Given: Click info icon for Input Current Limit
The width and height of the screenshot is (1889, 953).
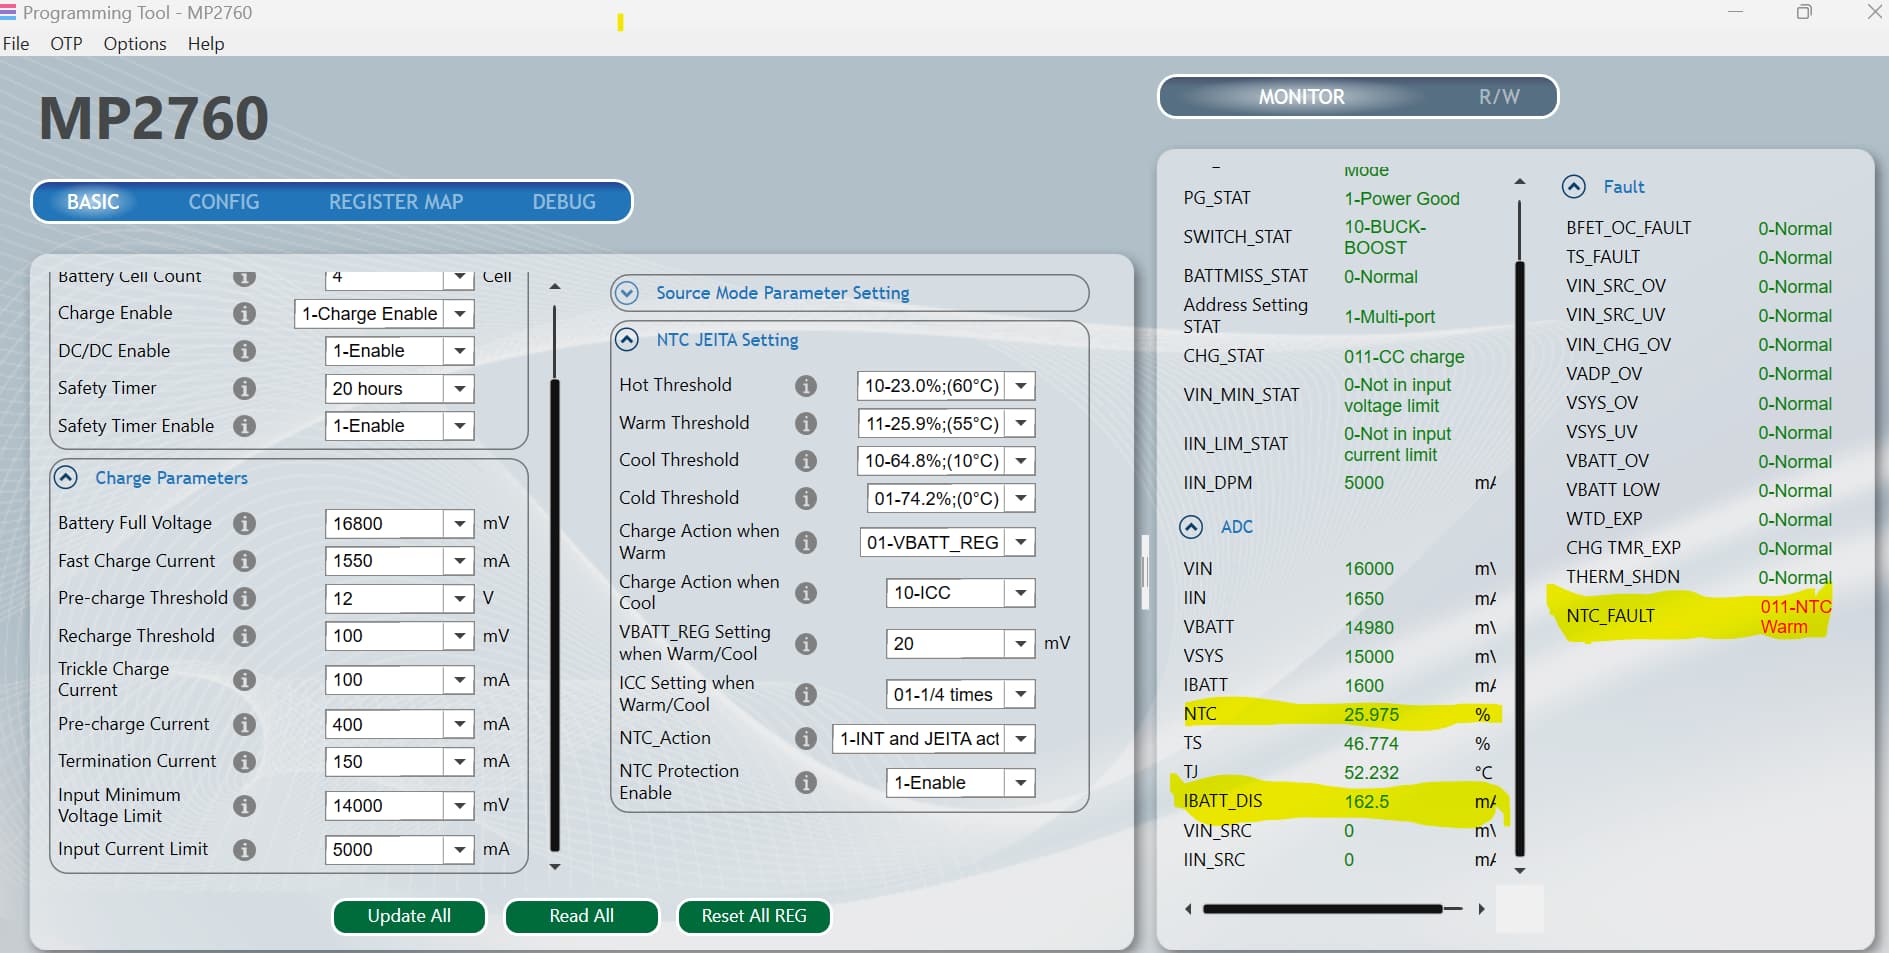Looking at the screenshot, I should [244, 849].
